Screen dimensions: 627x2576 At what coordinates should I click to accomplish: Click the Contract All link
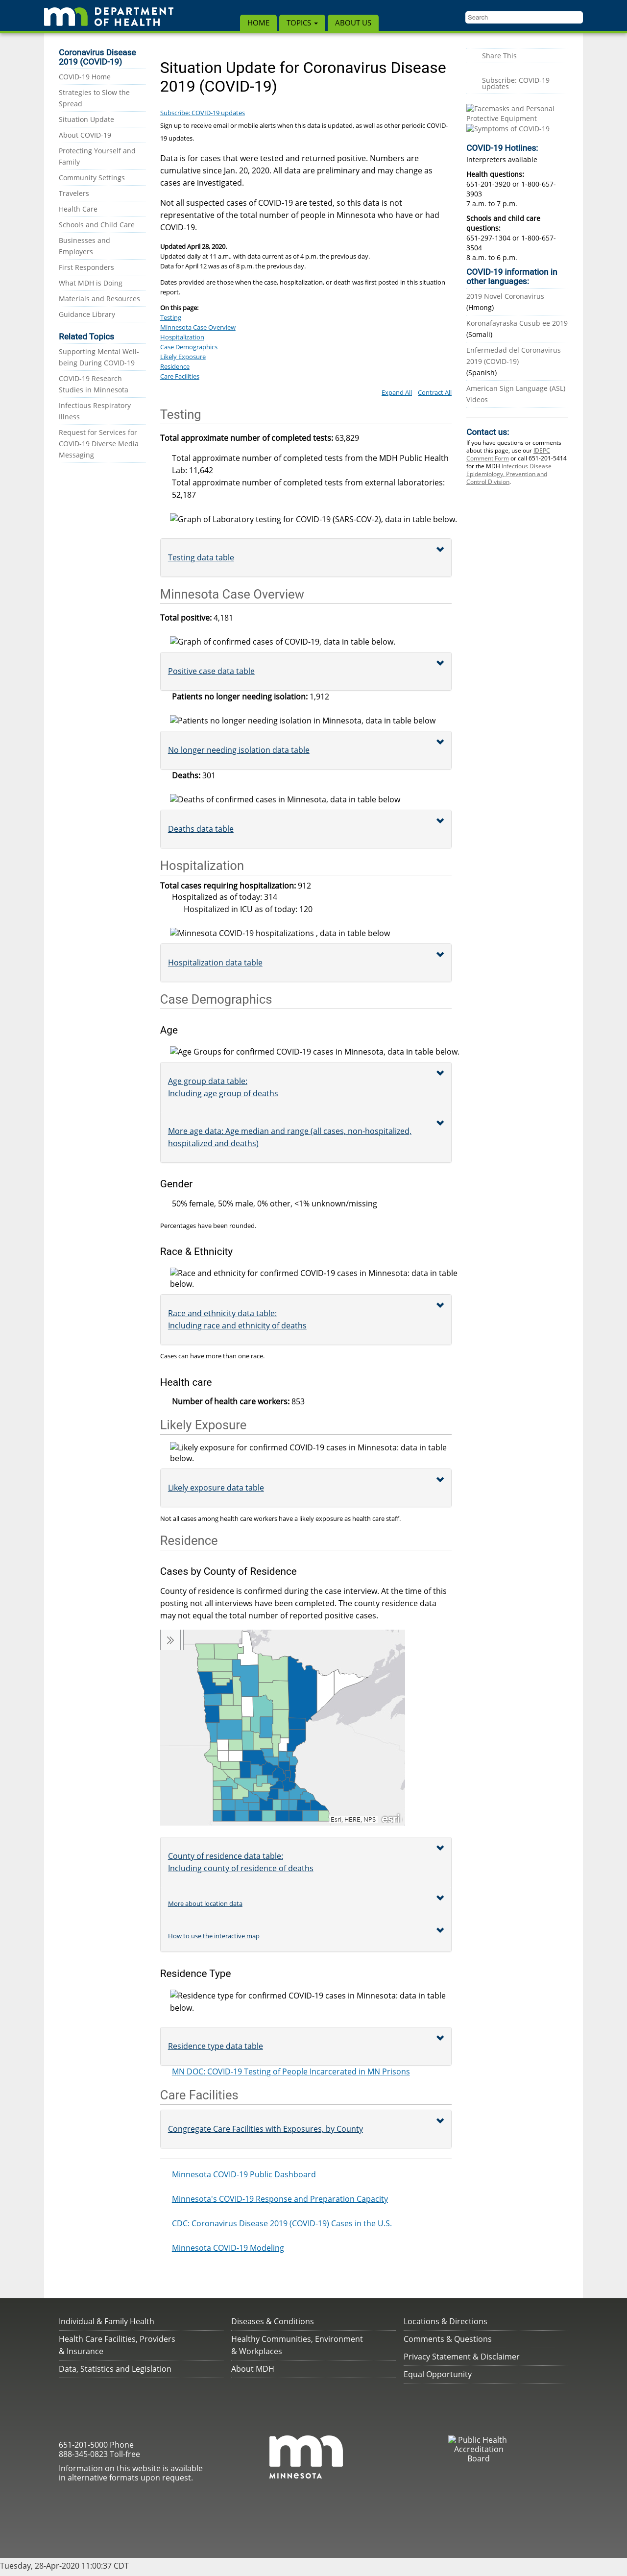434,392
